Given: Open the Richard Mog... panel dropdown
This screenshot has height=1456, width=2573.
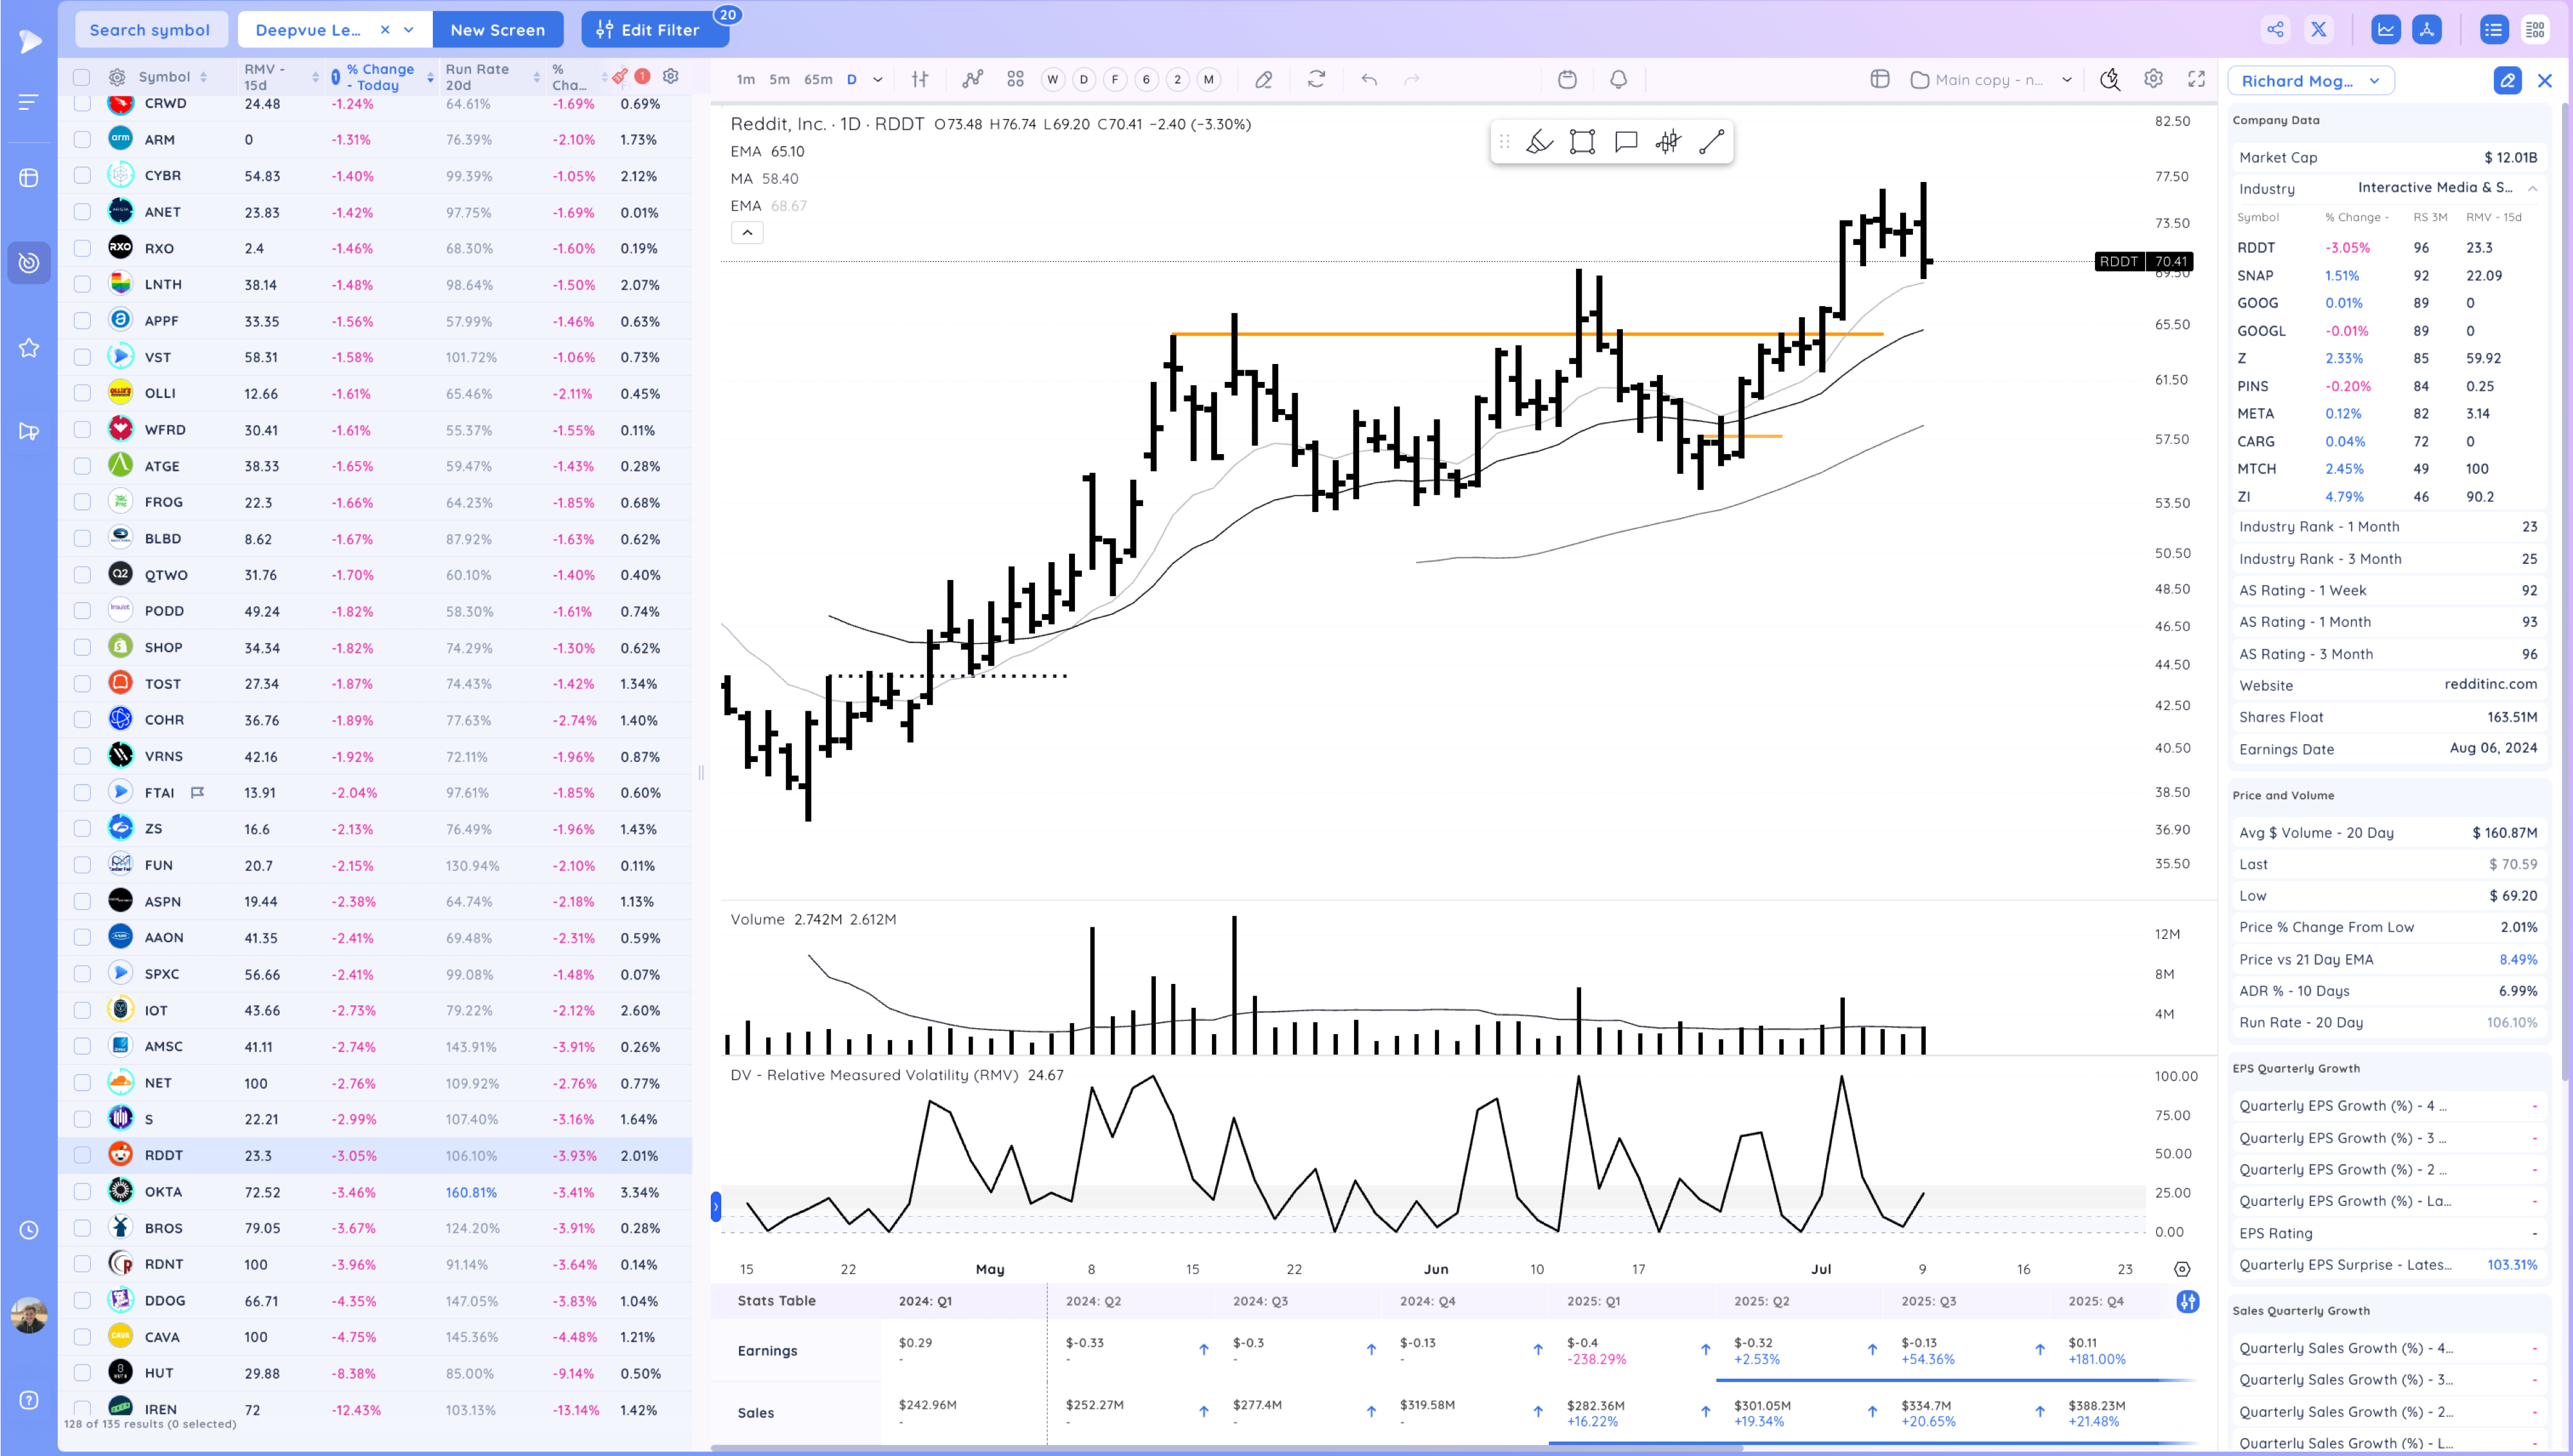Looking at the screenshot, I should 2310,81.
